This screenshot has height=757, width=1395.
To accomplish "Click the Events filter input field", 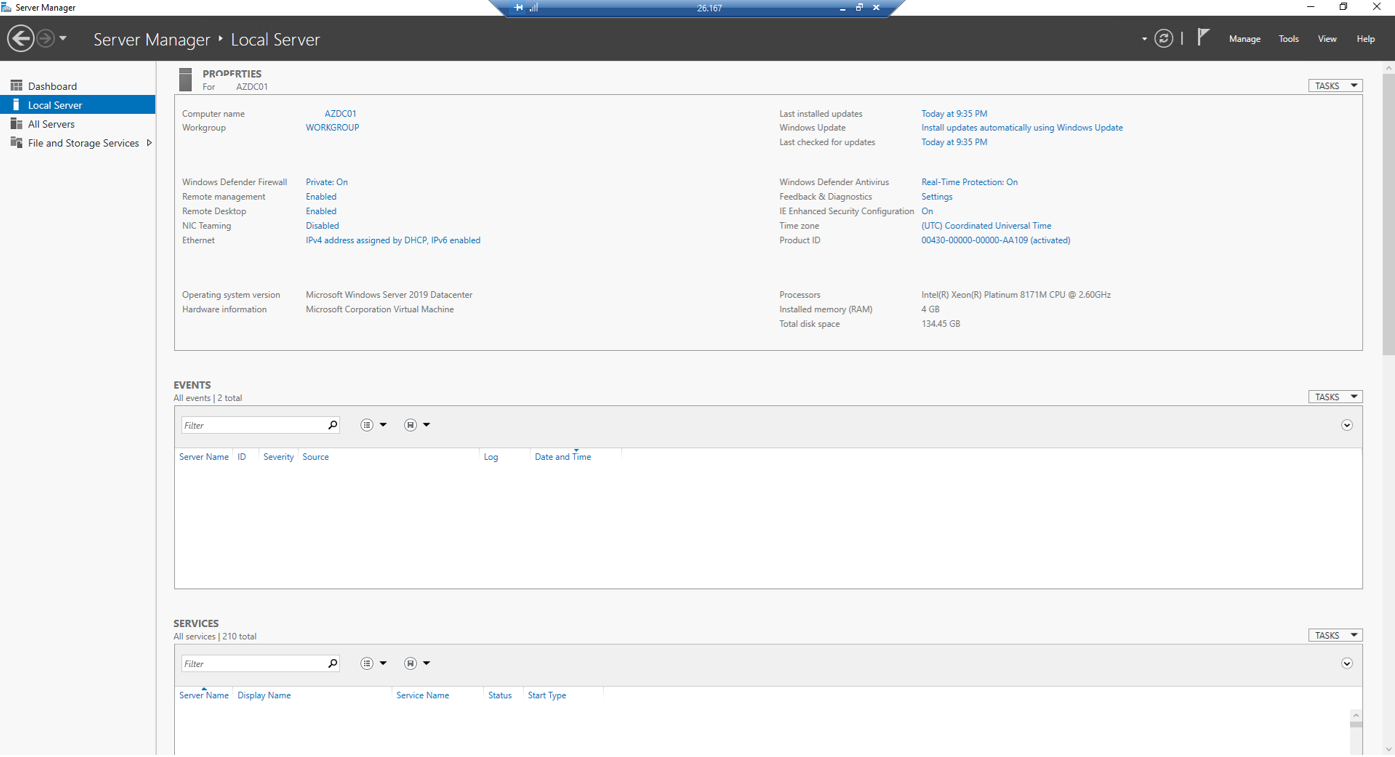I will coord(253,425).
